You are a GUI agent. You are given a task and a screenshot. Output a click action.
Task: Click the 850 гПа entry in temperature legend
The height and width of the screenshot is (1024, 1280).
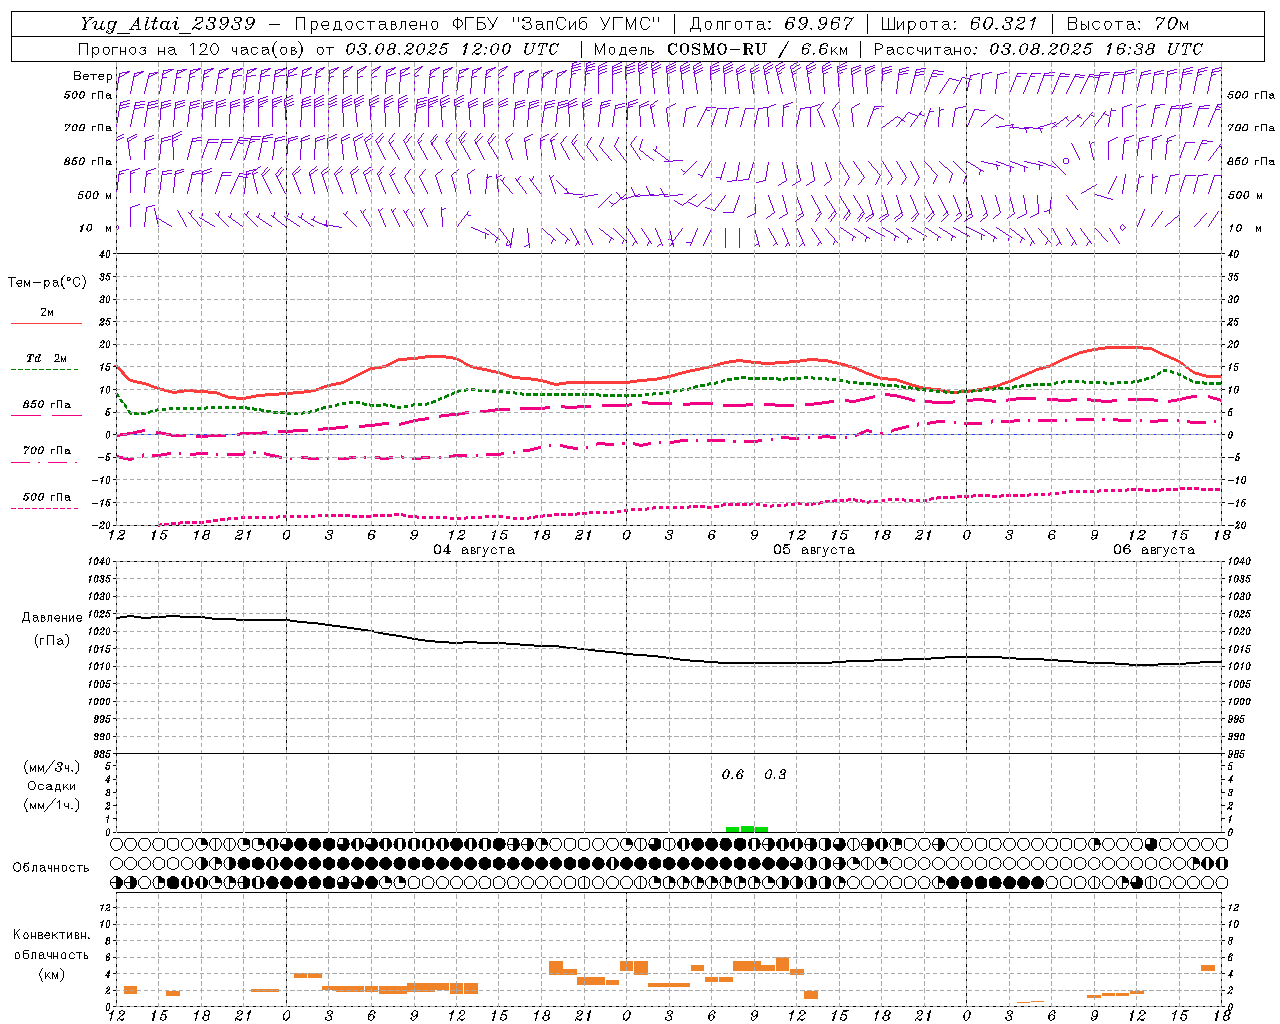point(46,405)
